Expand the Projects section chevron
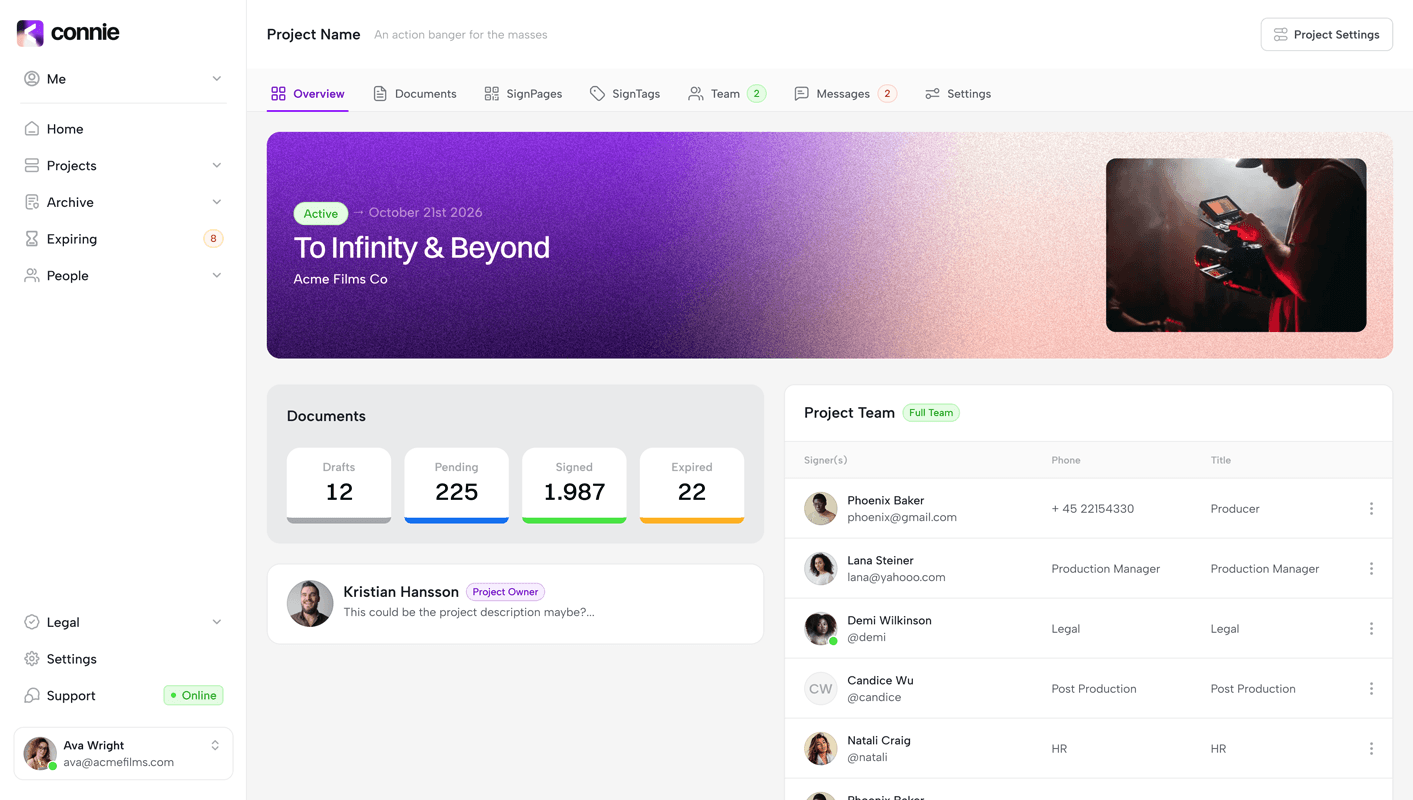1413x800 pixels. [x=216, y=166]
